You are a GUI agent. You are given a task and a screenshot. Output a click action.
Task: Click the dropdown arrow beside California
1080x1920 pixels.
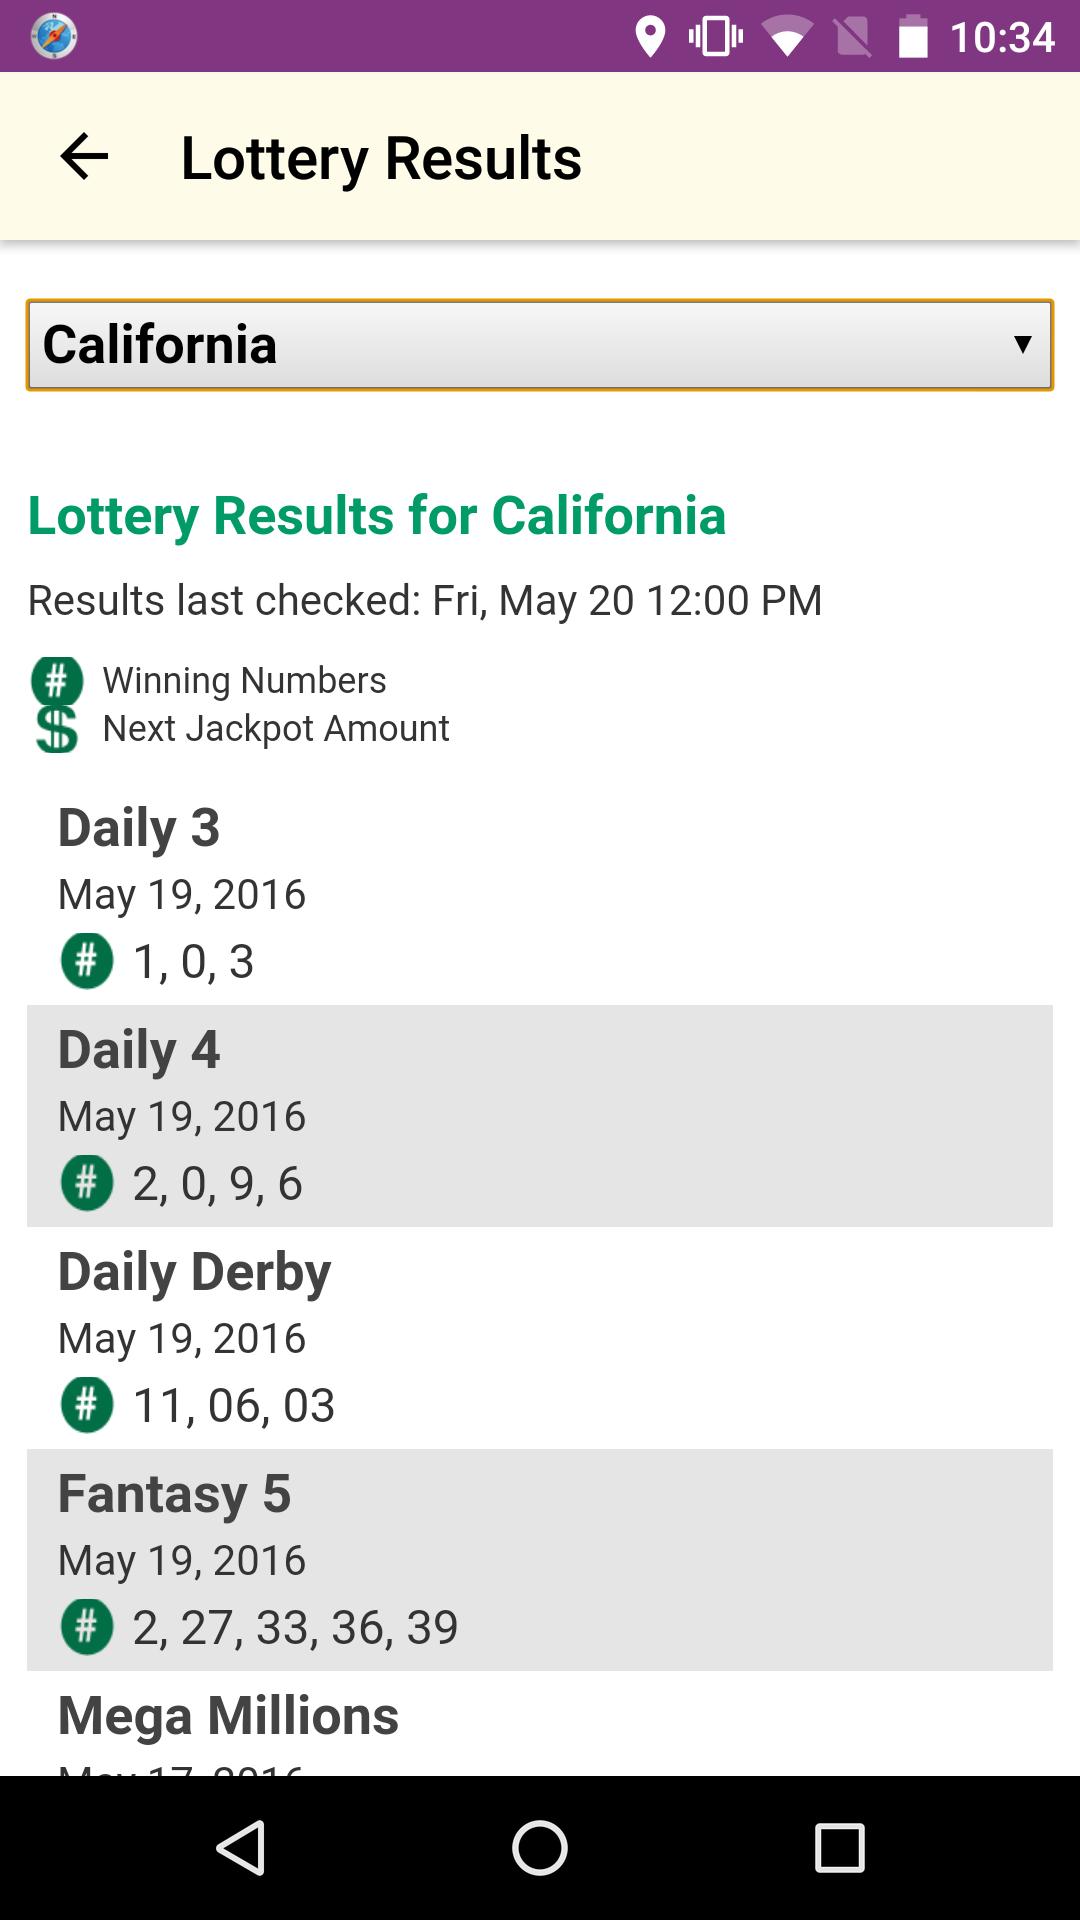[x=1022, y=345]
